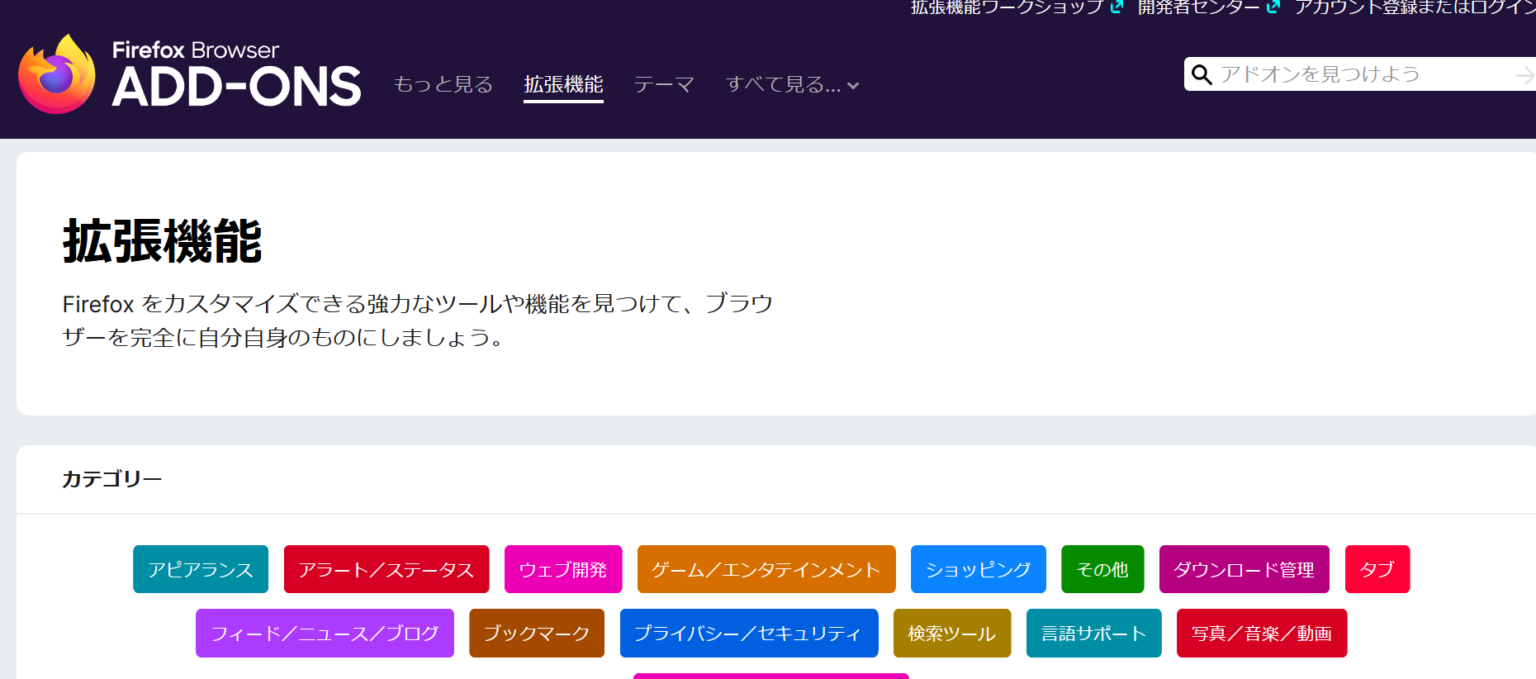Click the external-link icon beside 開発者センター
Screen dimensions: 1536x679
[1274, 8]
